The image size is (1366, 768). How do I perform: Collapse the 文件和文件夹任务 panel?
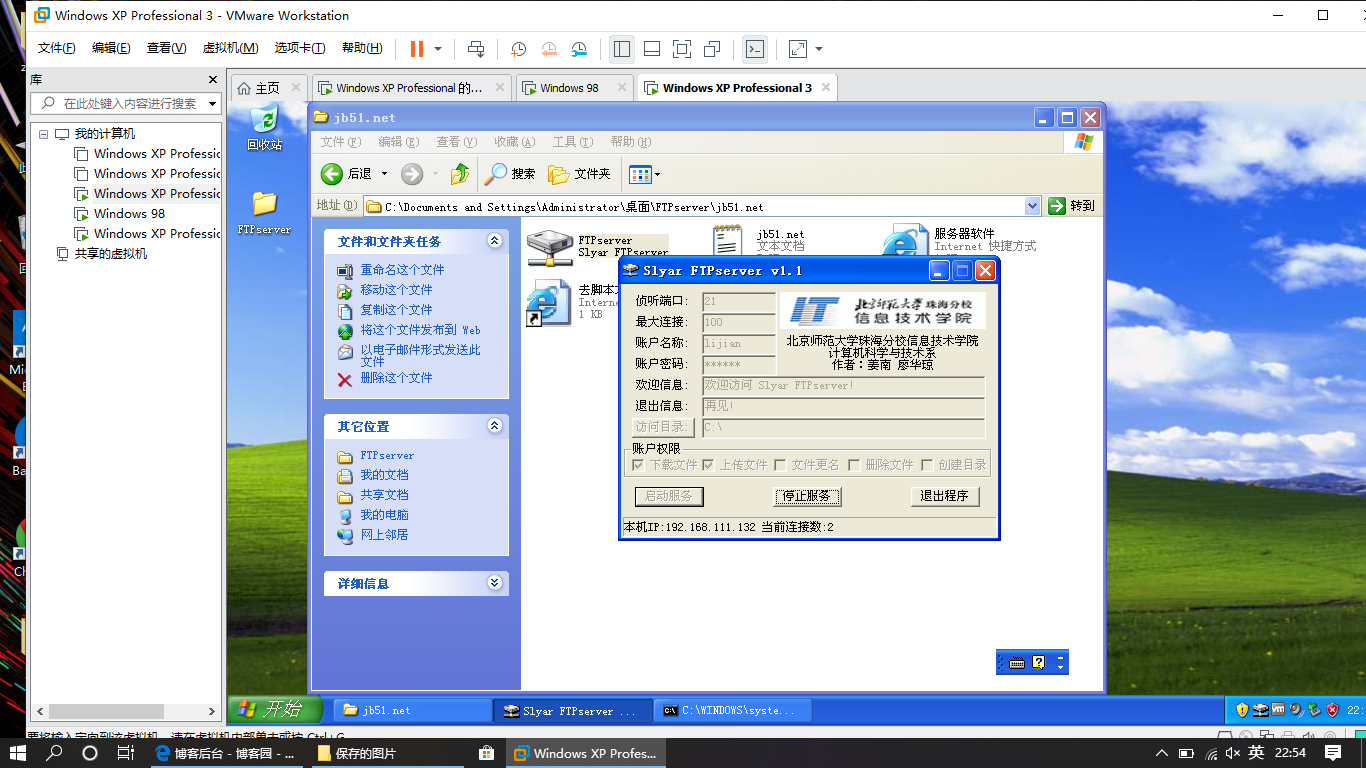494,241
